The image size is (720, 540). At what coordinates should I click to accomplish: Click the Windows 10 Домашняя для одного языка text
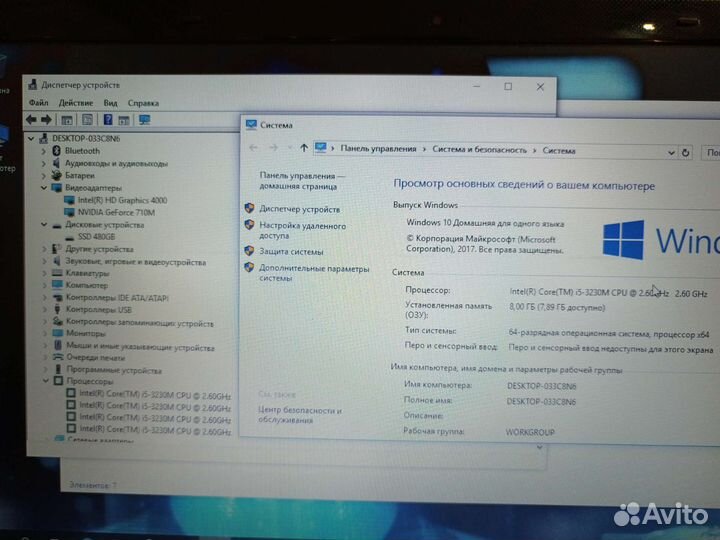coord(485,223)
